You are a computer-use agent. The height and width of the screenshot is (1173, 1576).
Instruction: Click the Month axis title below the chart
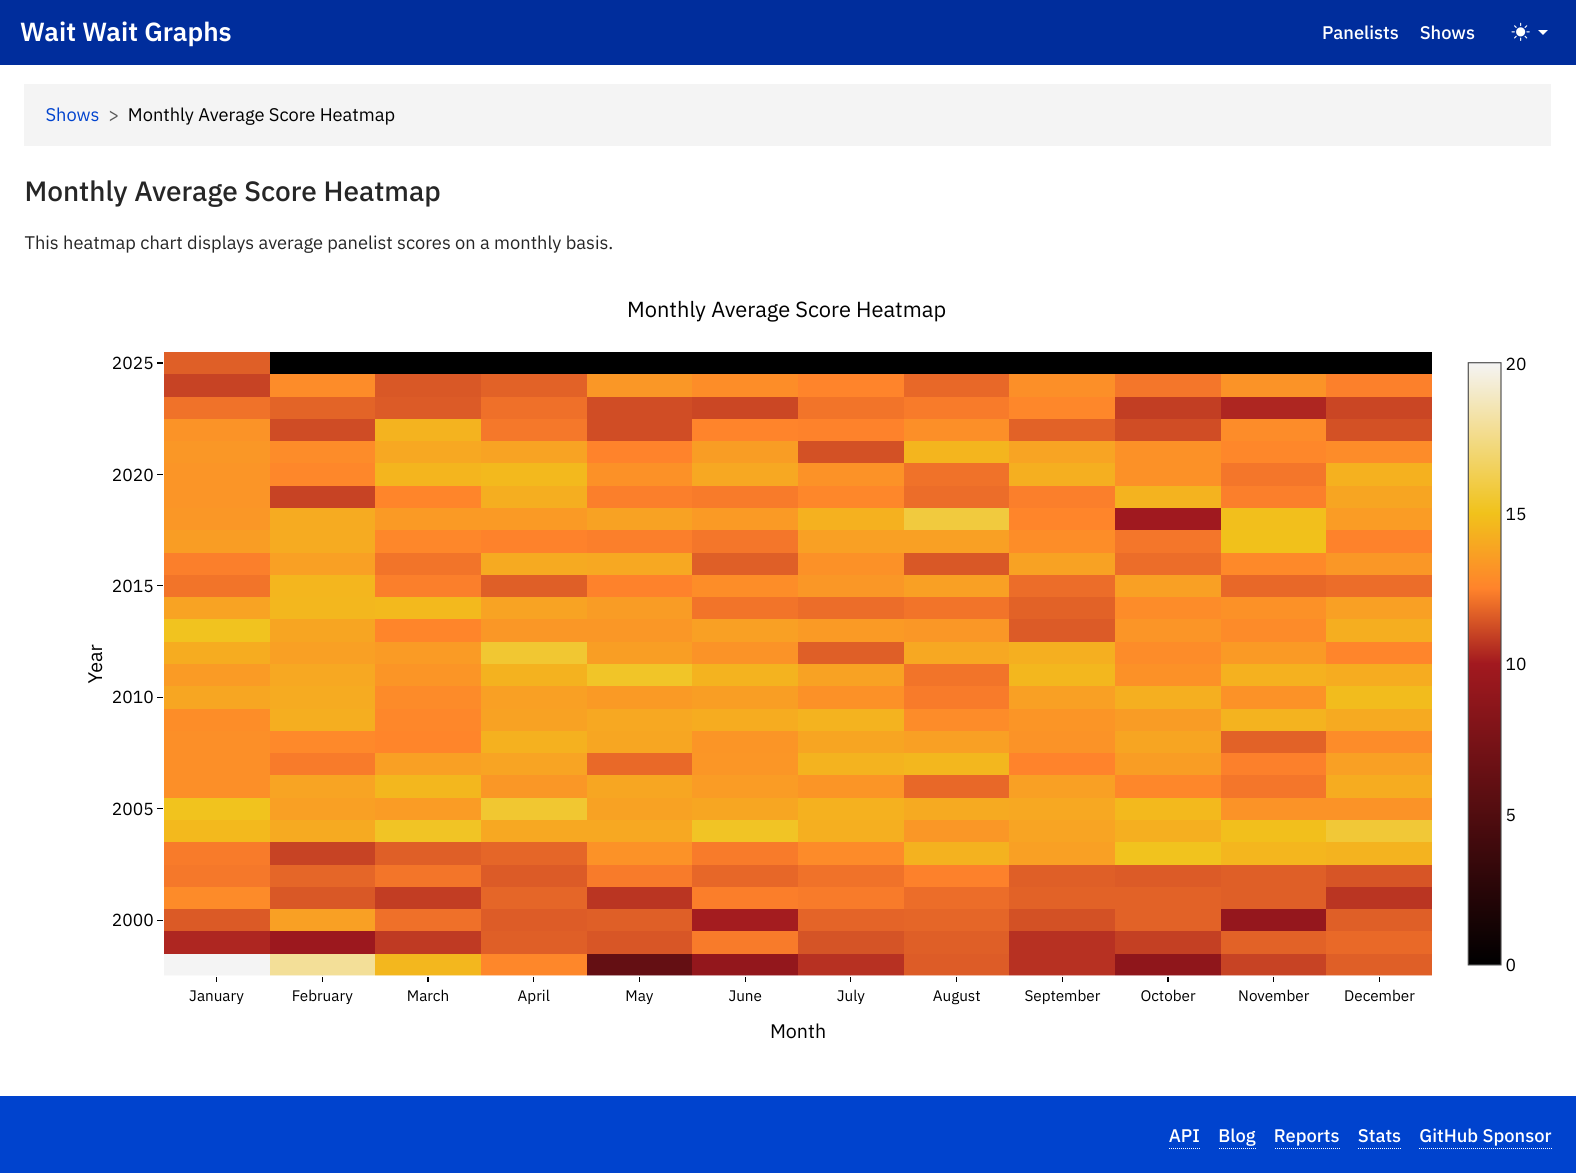(797, 1031)
